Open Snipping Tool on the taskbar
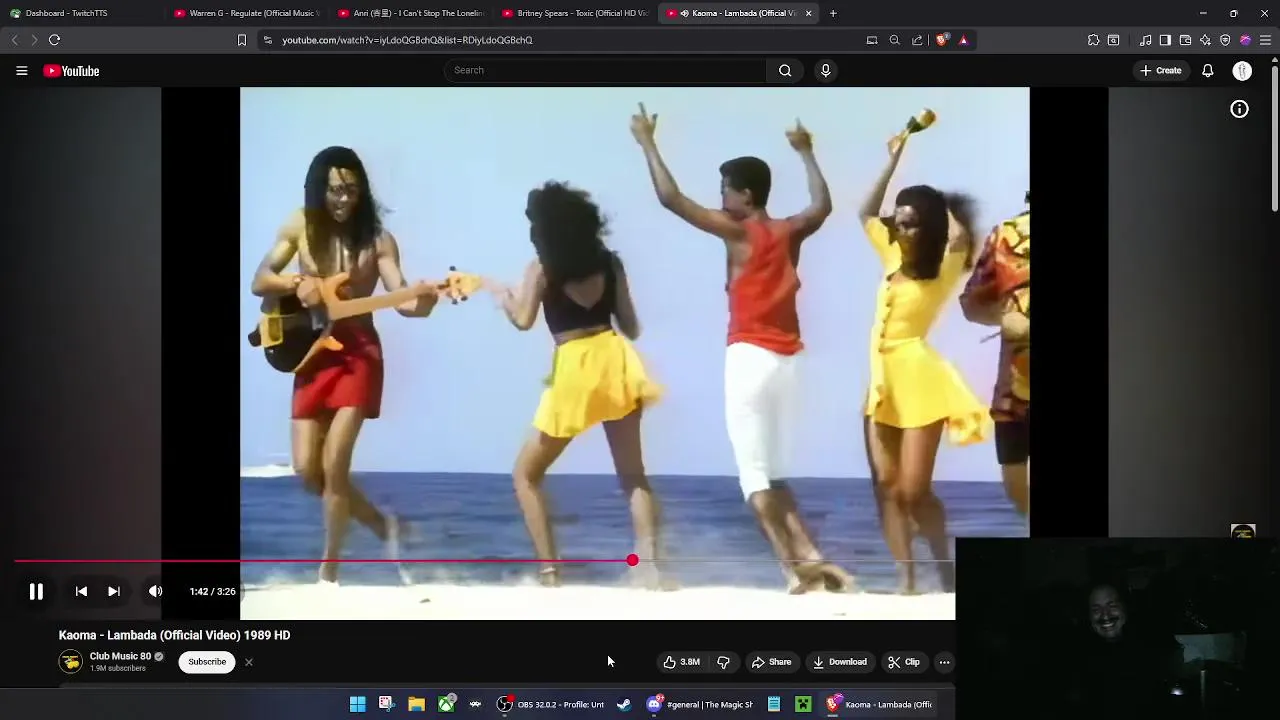The width and height of the screenshot is (1280, 720). tap(387, 704)
